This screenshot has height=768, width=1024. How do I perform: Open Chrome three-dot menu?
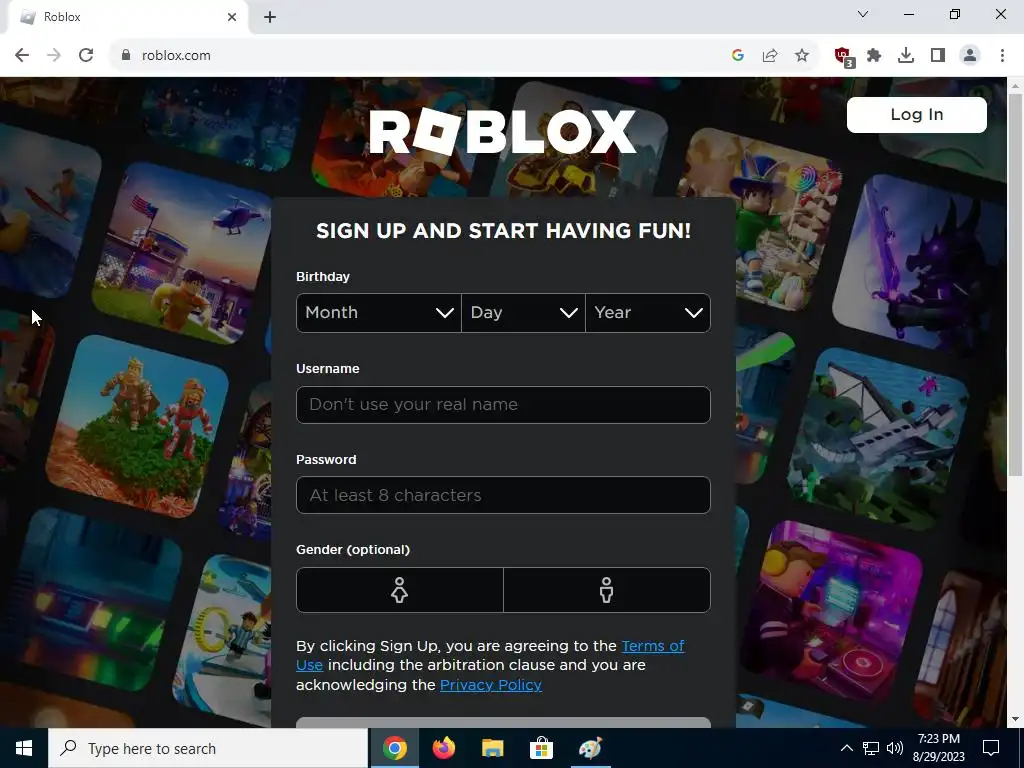[x=1002, y=56]
